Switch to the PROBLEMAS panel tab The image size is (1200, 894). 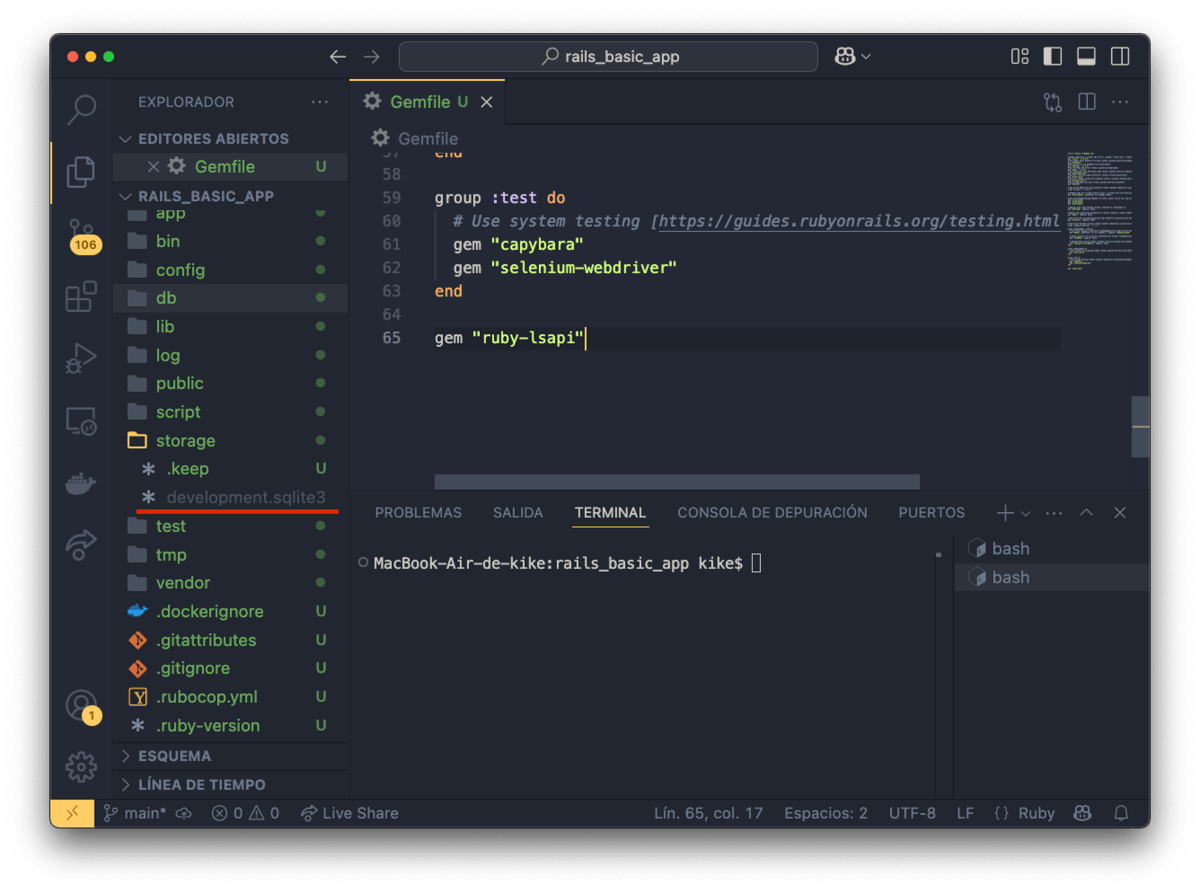coord(418,513)
